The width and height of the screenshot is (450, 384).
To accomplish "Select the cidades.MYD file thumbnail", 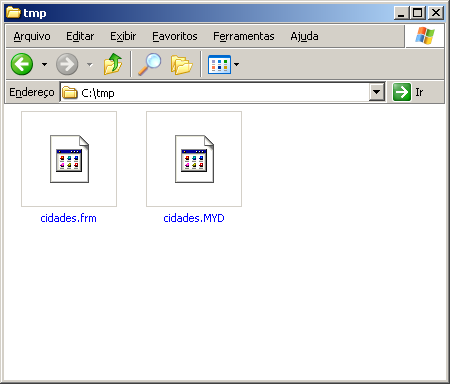I will click(x=194, y=159).
